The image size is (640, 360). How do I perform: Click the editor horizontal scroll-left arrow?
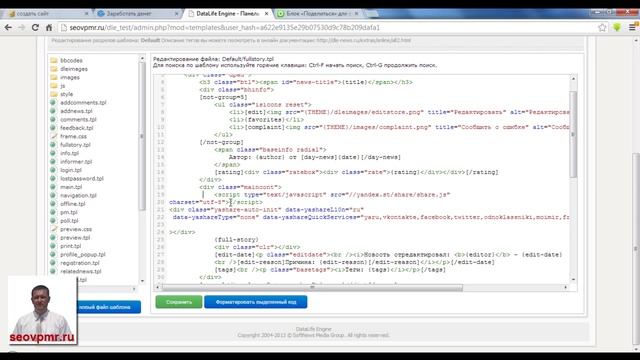[x=158, y=287]
